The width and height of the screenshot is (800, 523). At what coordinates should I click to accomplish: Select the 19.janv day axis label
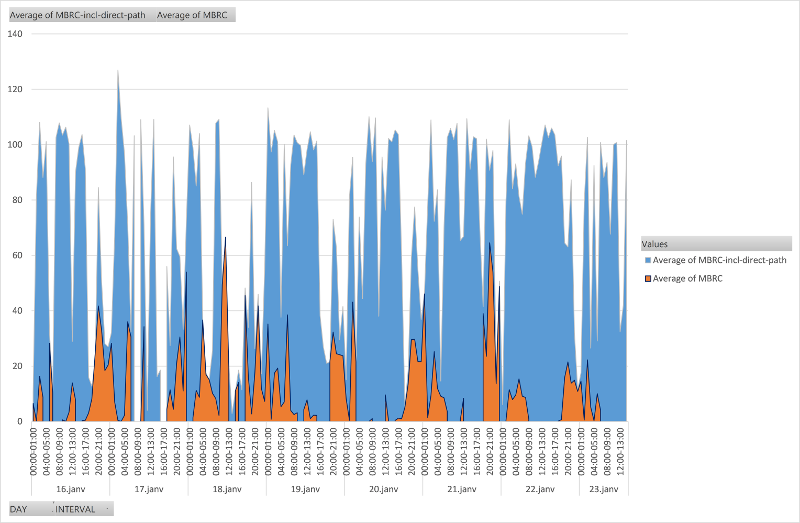[305, 489]
